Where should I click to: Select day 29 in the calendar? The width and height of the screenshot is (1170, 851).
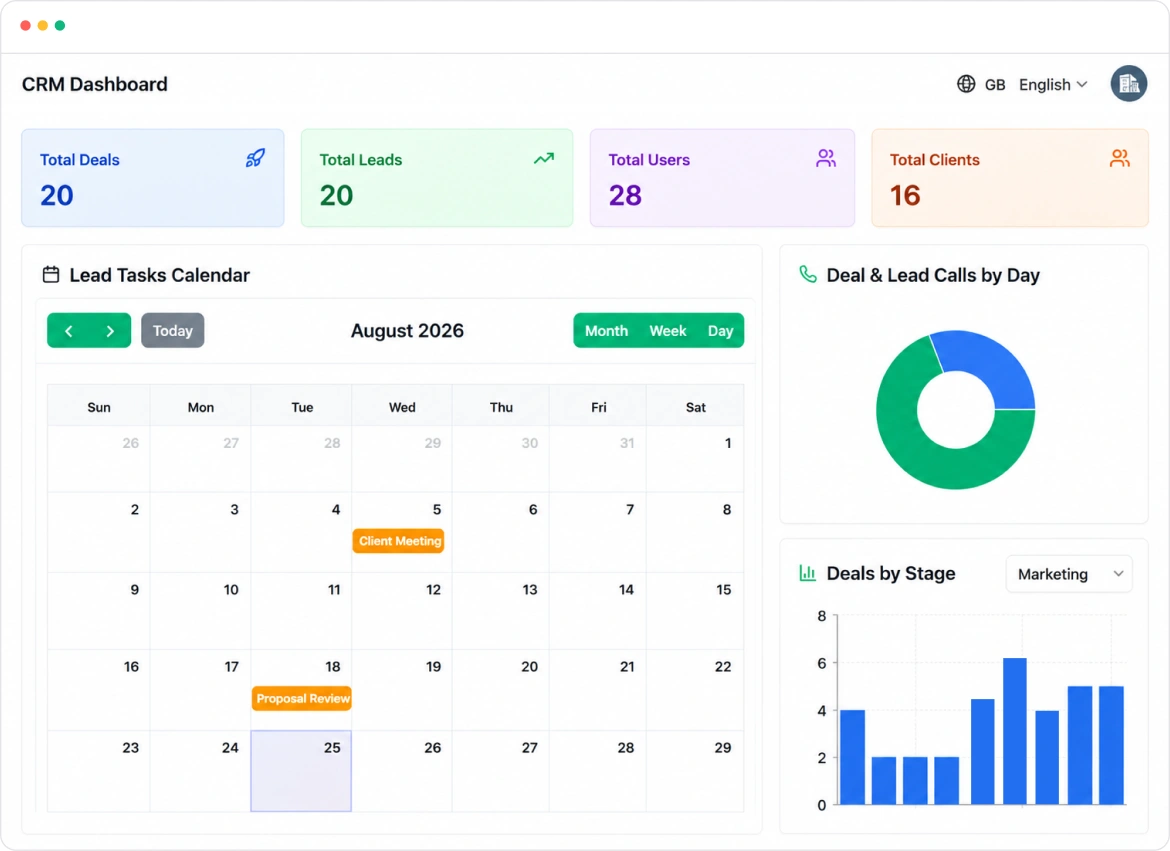[x=695, y=771]
